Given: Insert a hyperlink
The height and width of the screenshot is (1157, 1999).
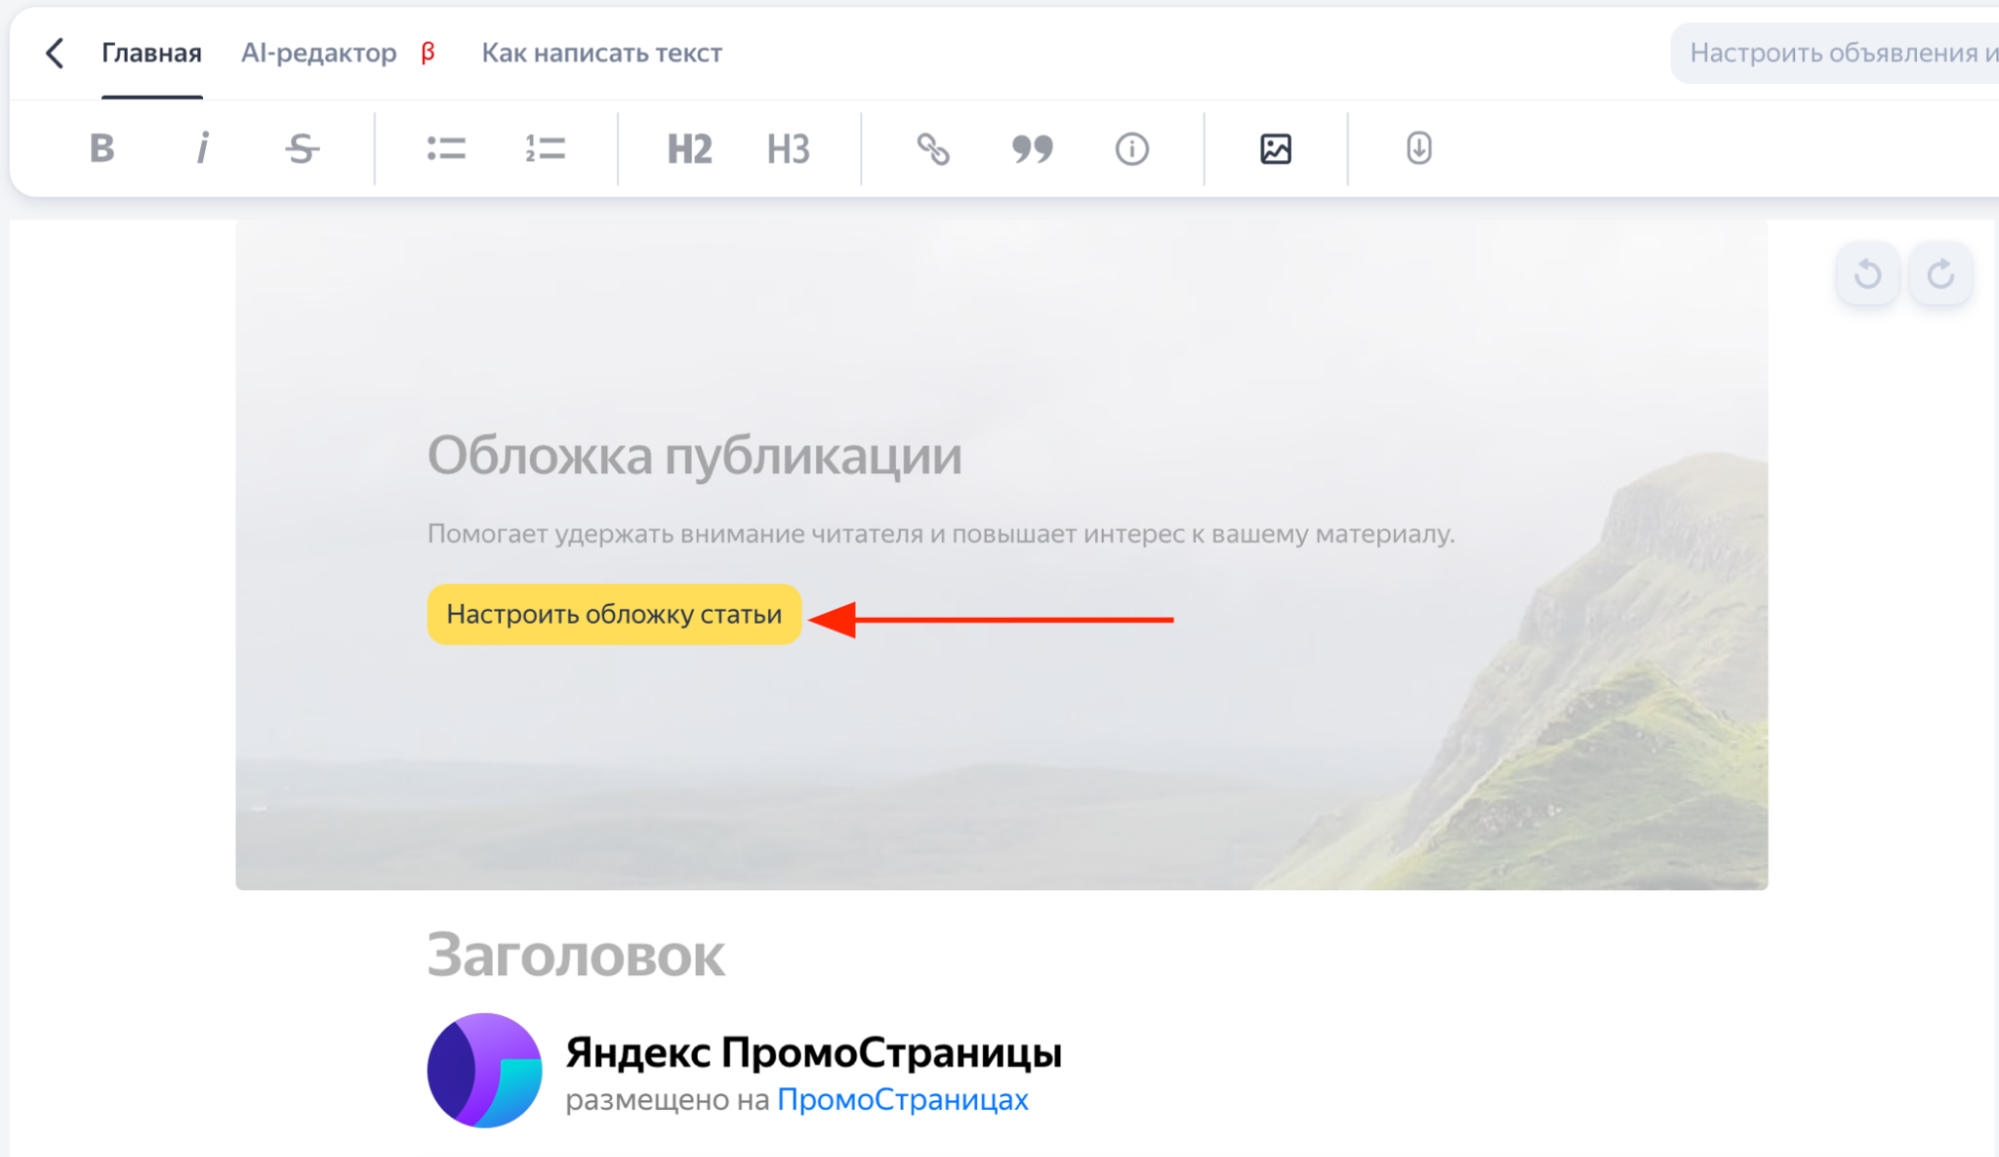Looking at the screenshot, I should tap(933, 149).
